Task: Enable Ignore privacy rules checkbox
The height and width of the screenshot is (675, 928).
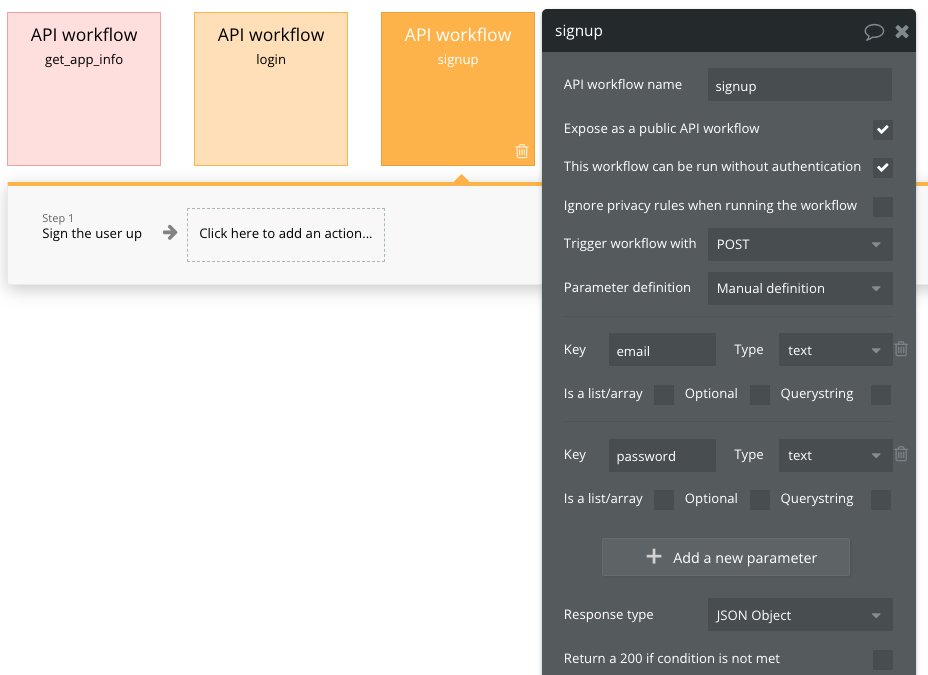Action: click(x=882, y=207)
